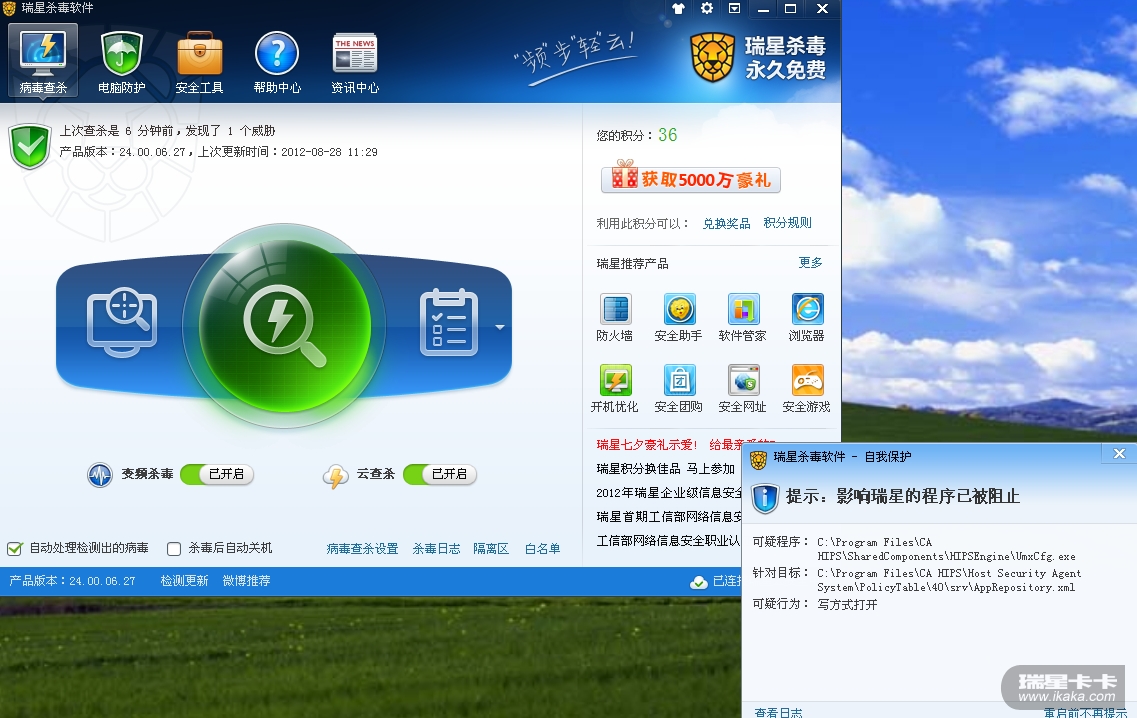Open the 兑换奖品 link

point(727,223)
